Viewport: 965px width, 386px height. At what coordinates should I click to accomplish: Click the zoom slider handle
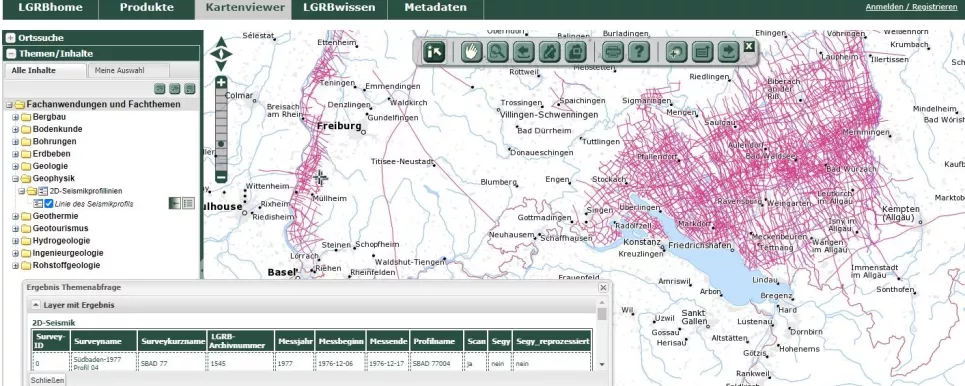tap(222, 143)
